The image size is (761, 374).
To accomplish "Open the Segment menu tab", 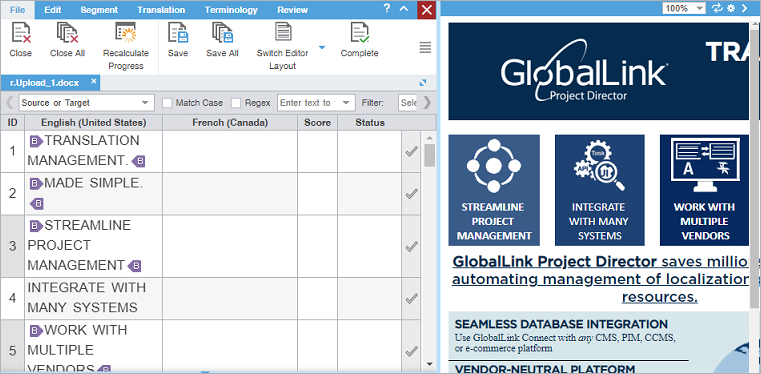I will (99, 10).
